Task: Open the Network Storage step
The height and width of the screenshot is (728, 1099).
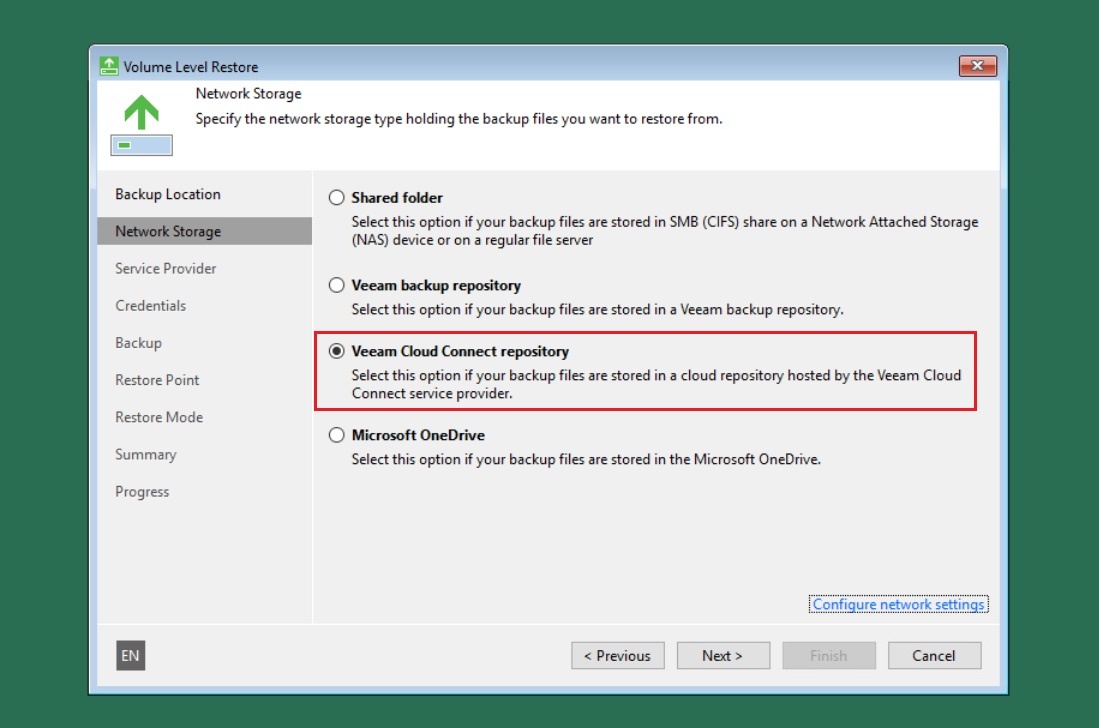Action: [168, 231]
